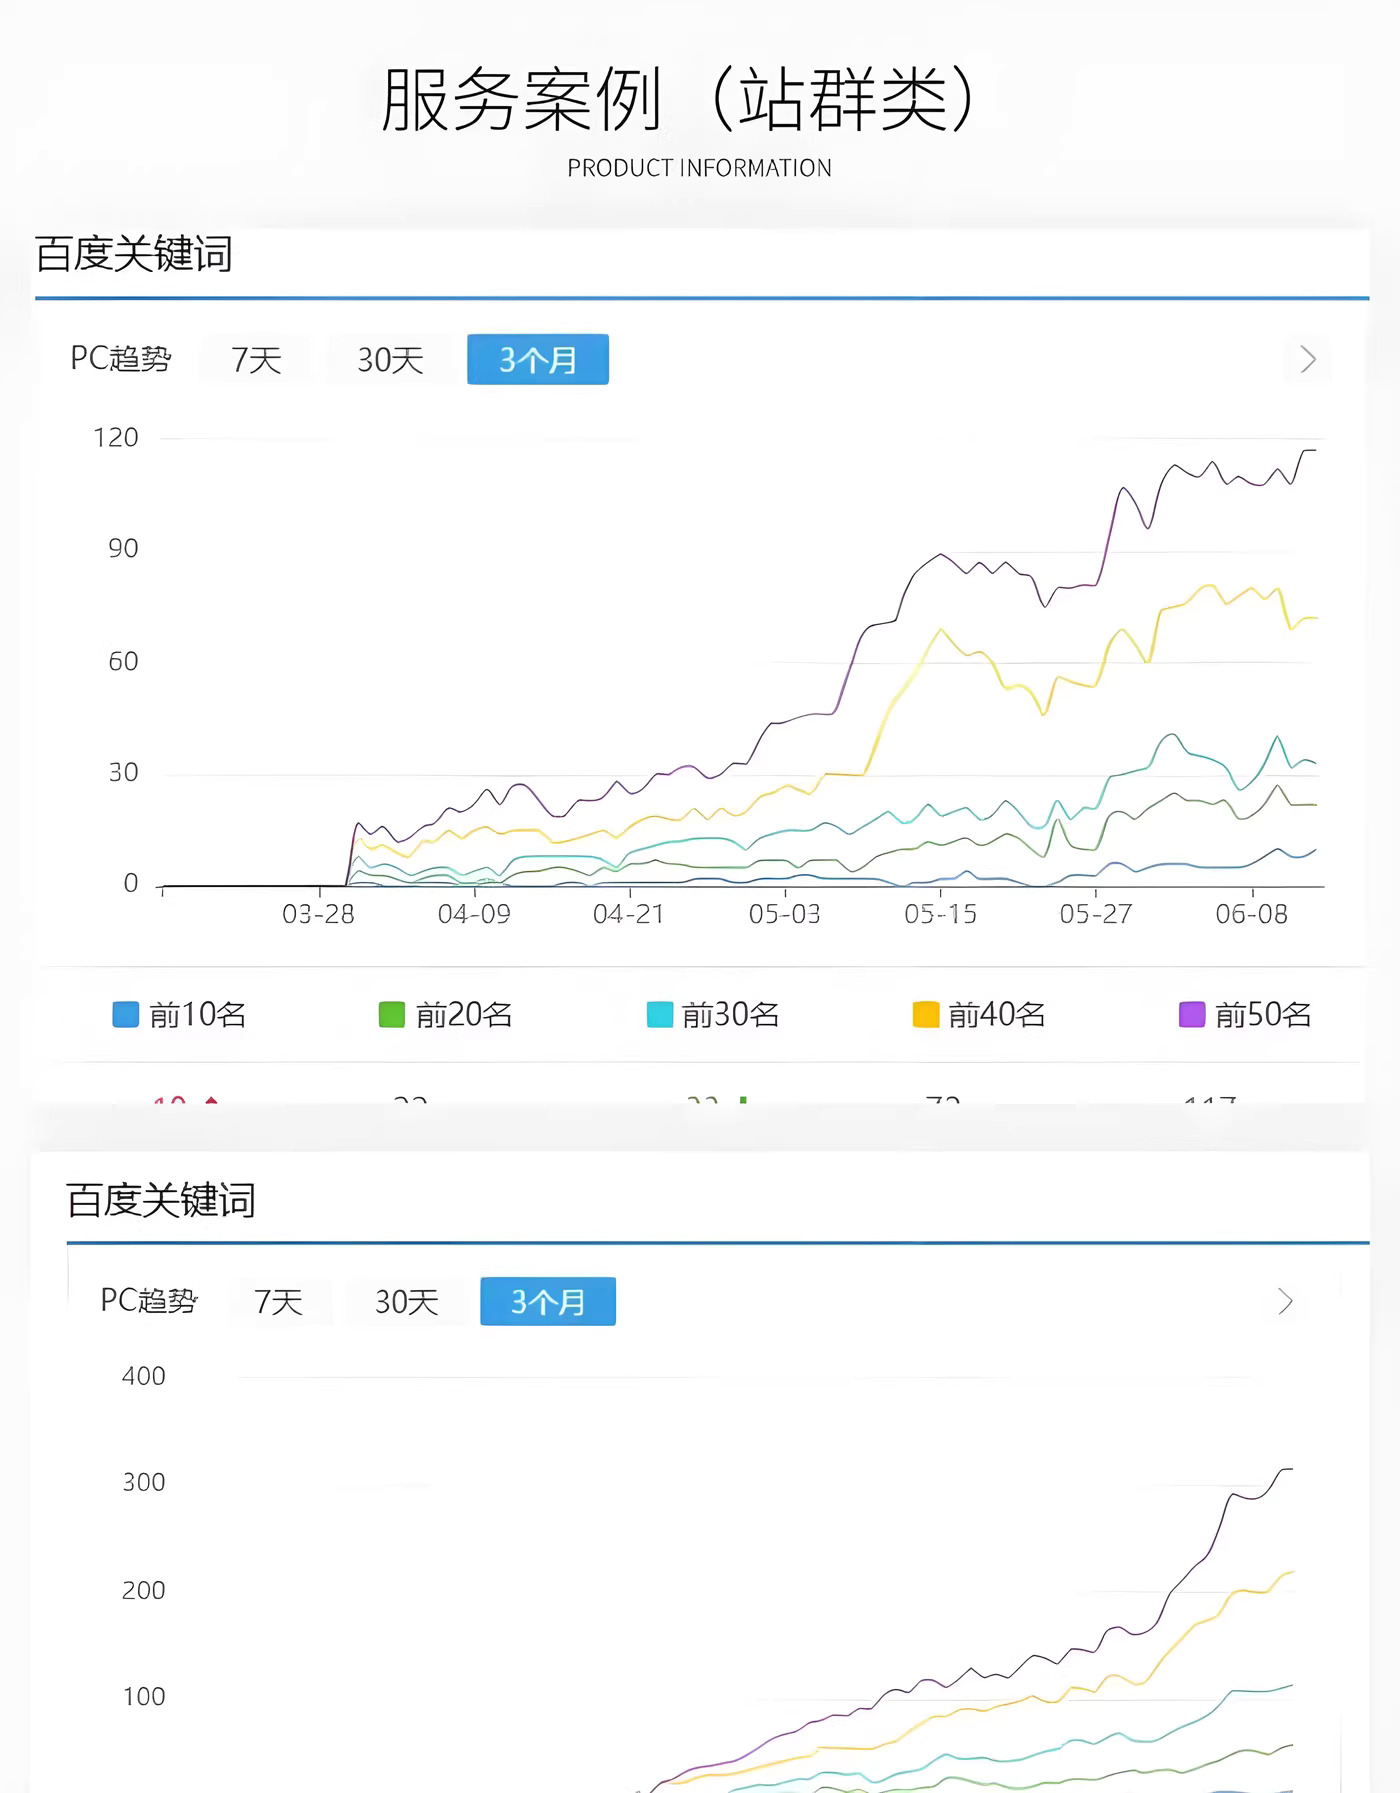Image resolution: width=1400 pixels, height=1793 pixels.
Task: Expand the first chart using right chevron
Action: click(x=1307, y=360)
